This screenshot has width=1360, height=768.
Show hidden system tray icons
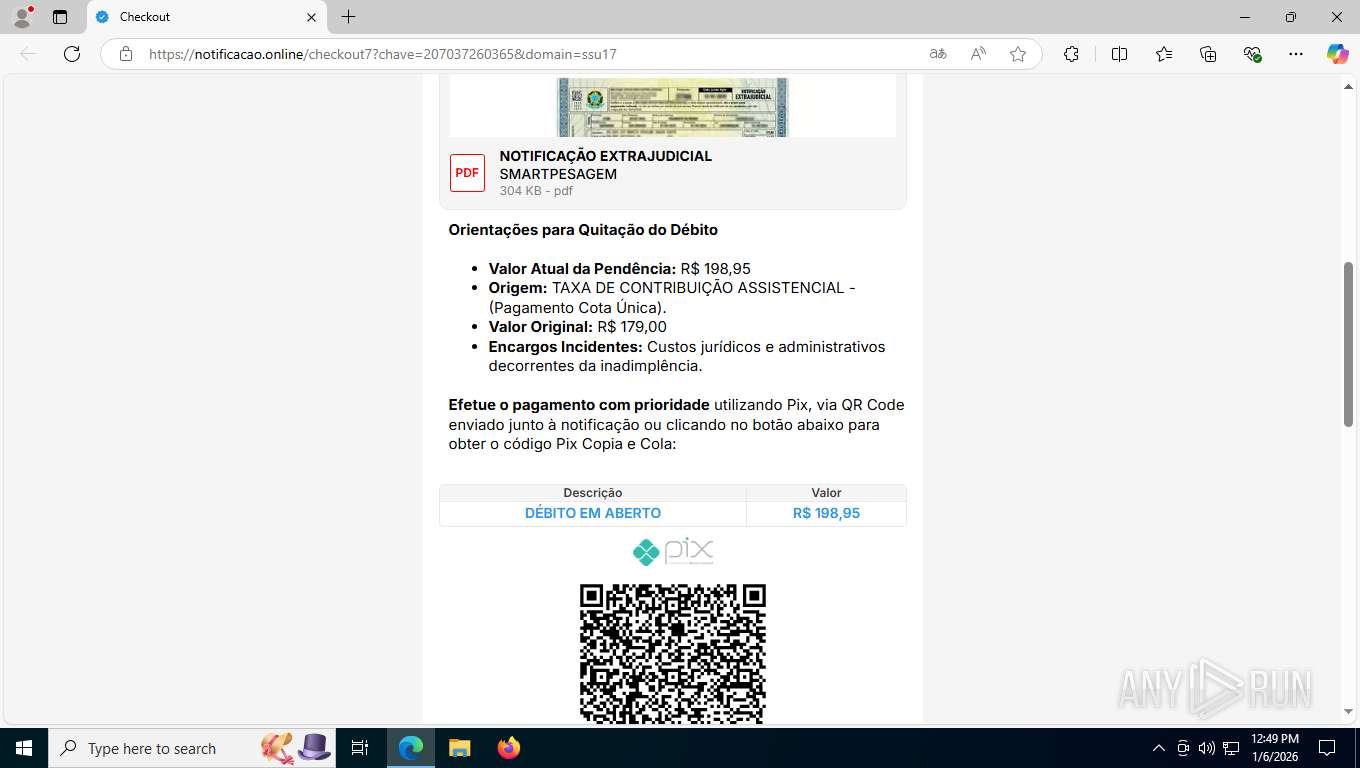pos(1159,748)
